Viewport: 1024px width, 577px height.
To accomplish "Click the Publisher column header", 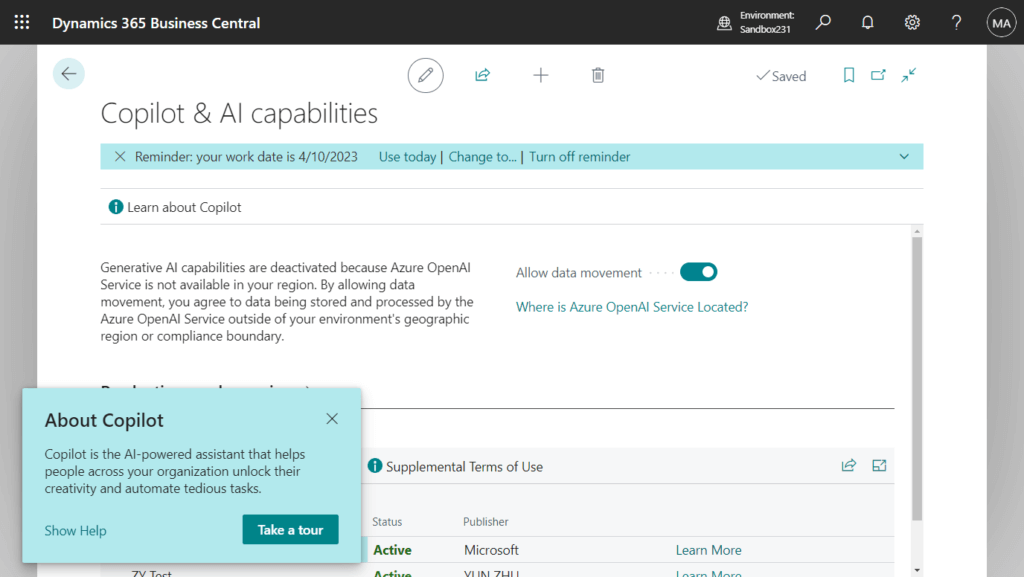I will pos(485,522).
